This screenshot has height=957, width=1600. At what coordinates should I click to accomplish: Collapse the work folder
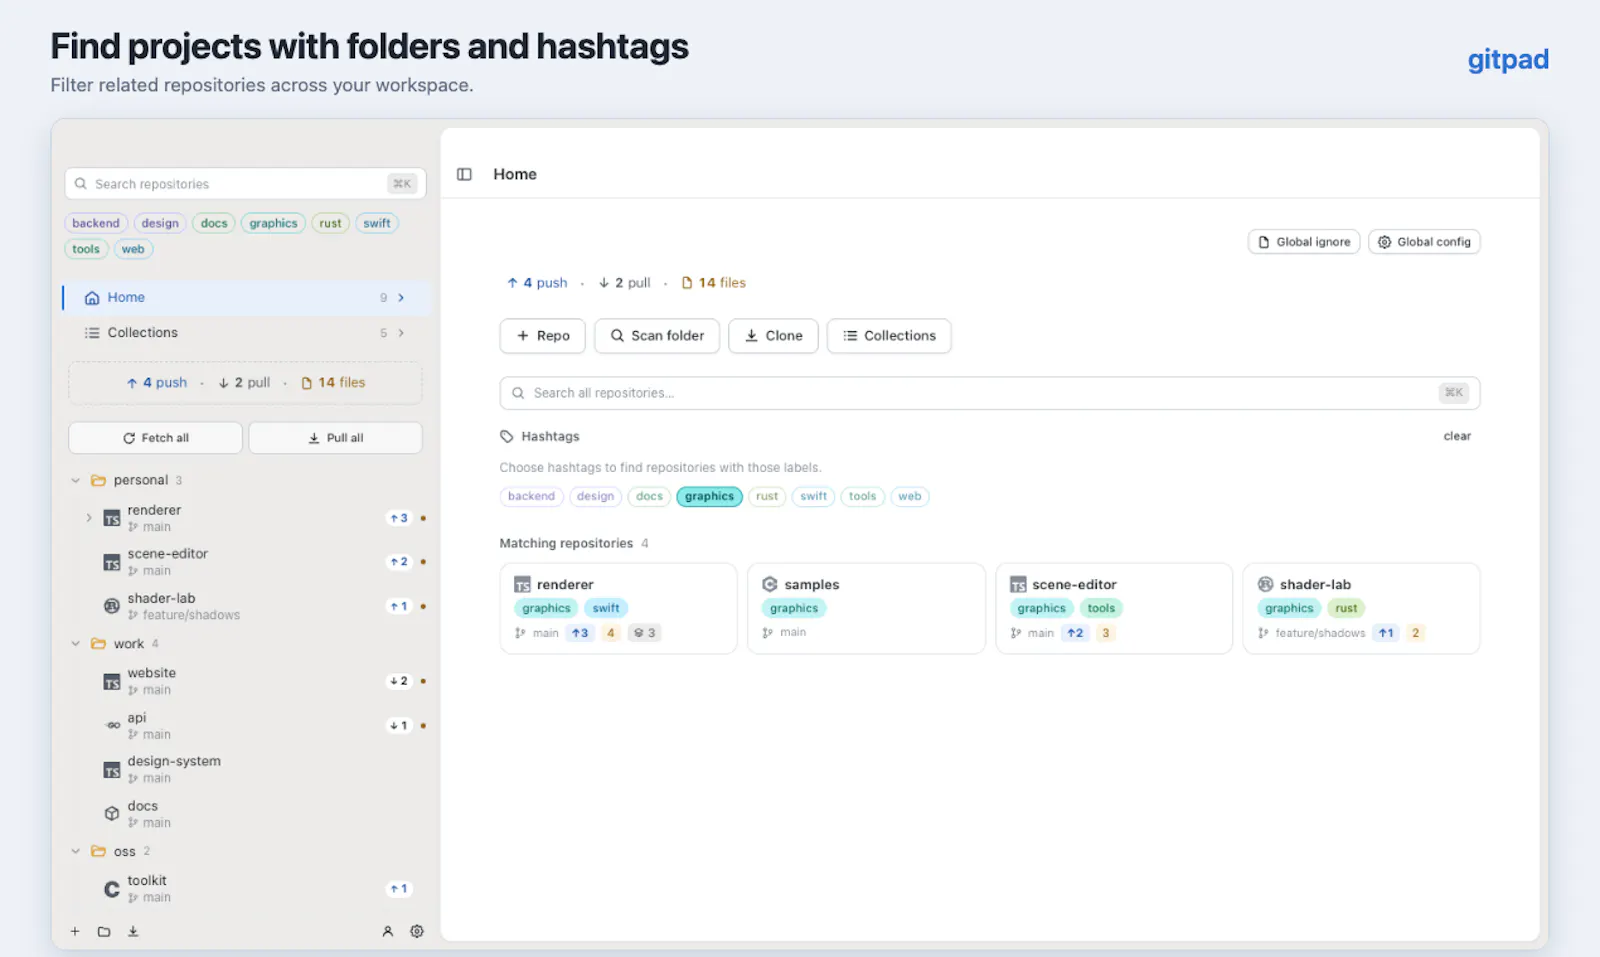(x=75, y=643)
